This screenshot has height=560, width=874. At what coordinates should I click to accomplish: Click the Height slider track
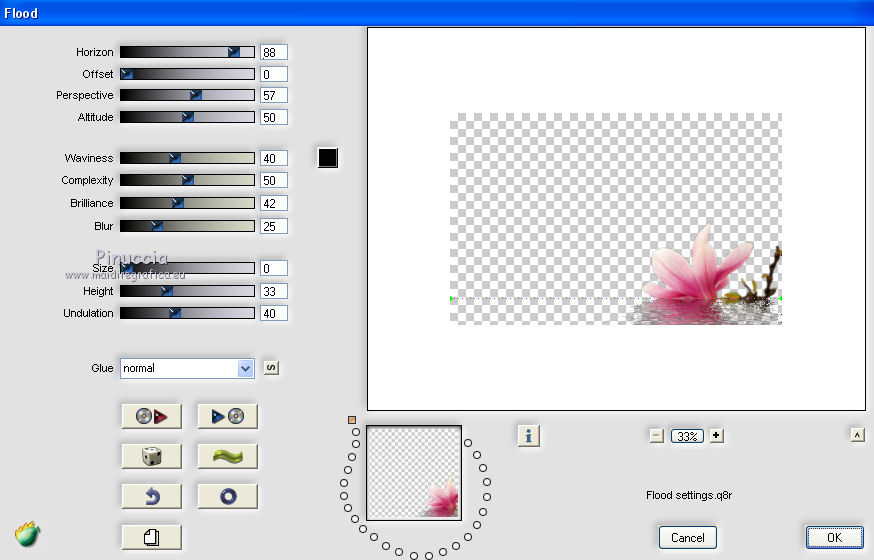(187, 291)
